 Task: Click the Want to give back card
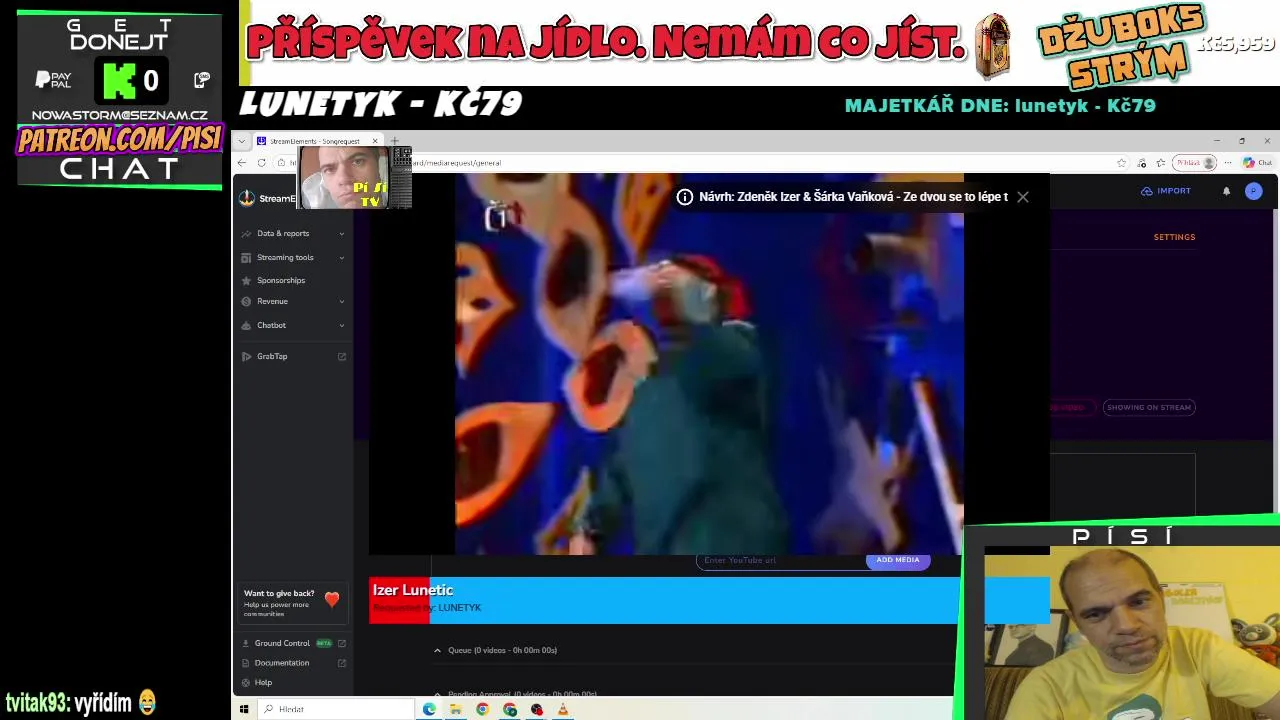pyautogui.click(x=293, y=602)
